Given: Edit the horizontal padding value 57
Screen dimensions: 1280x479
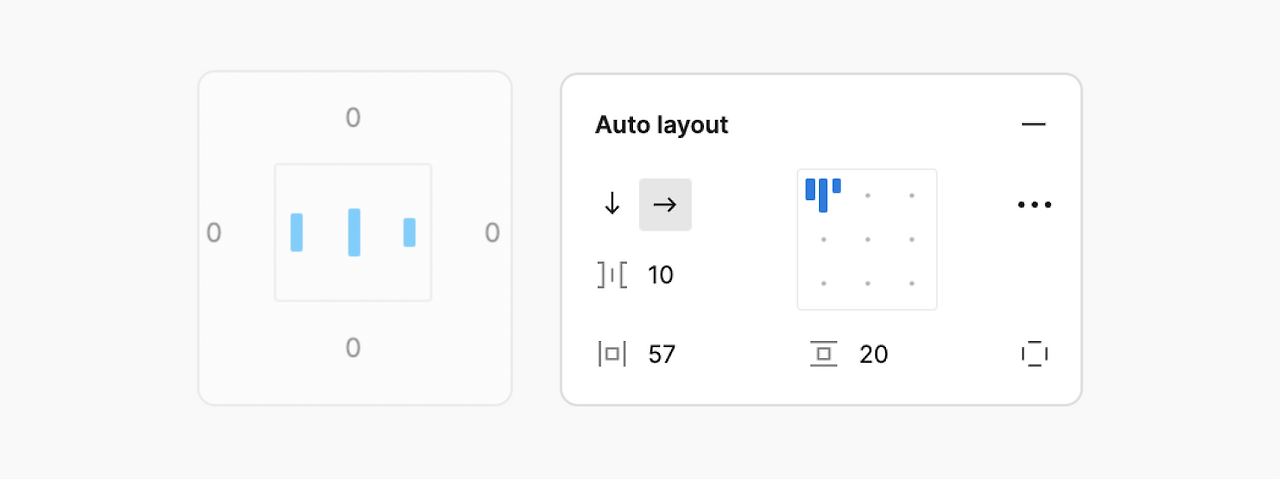Looking at the screenshot, I should tap(662, 354).
